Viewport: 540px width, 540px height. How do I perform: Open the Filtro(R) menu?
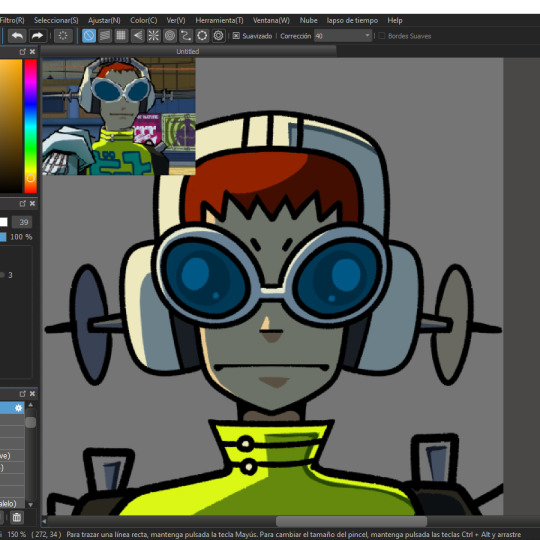[12, 20]
